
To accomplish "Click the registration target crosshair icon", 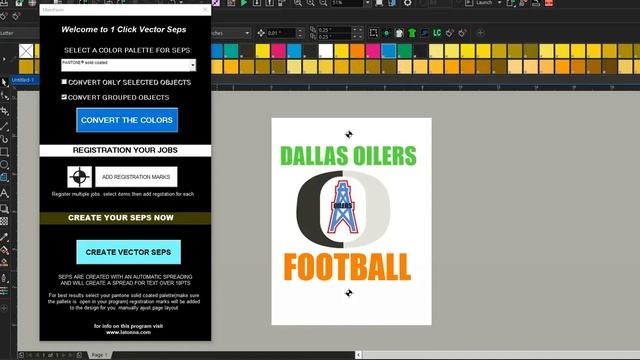I will pos(79,177).
